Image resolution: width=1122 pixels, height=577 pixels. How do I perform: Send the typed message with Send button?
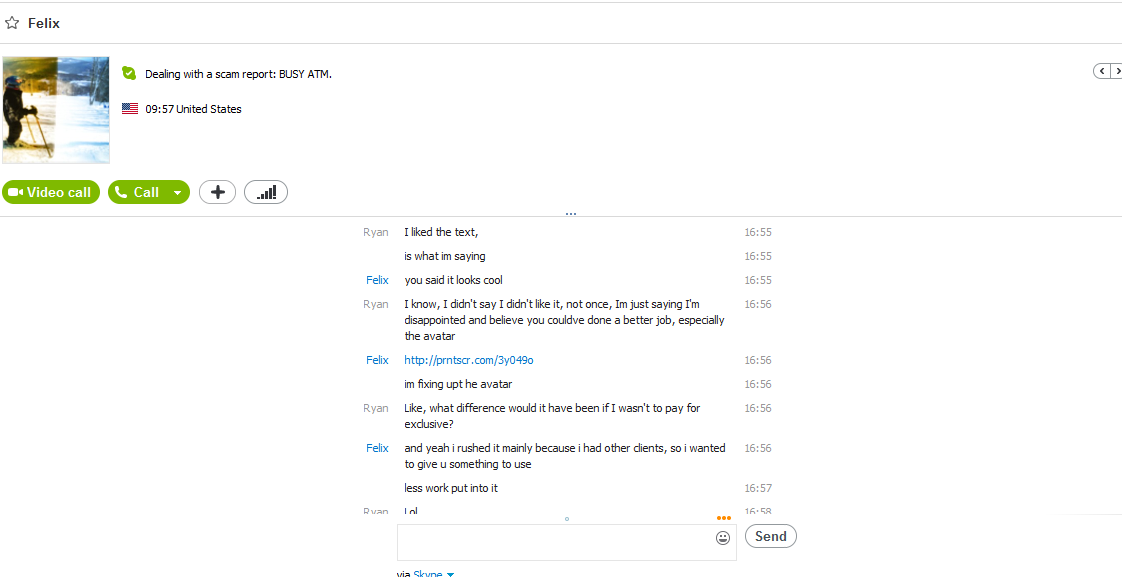[x=771, y=536]
